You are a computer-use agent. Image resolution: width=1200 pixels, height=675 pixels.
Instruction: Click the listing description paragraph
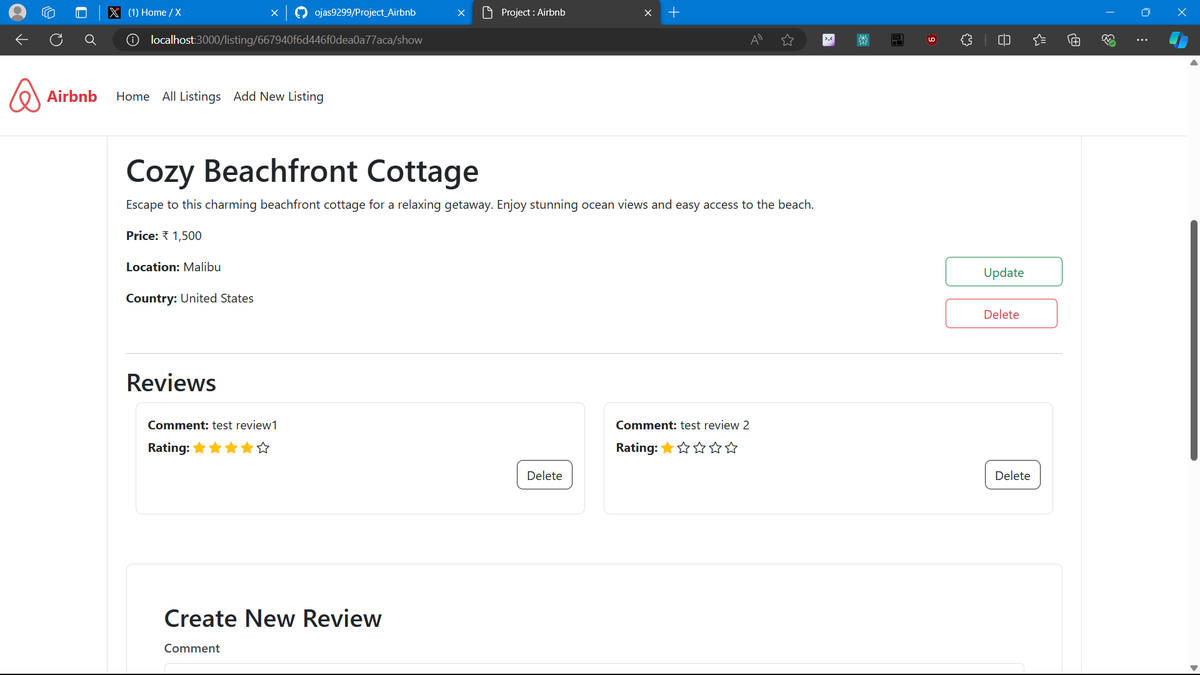click(x=470, y=205)
